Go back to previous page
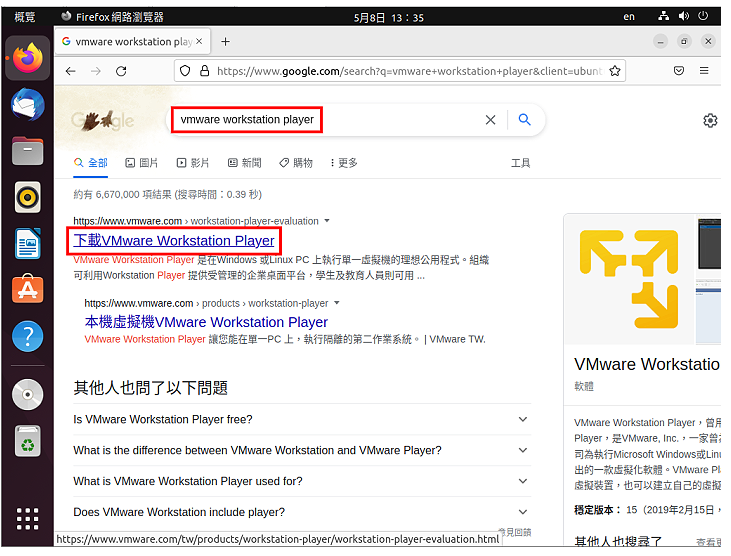This screenshot has height=556, width=731. [x=71, y=71]
